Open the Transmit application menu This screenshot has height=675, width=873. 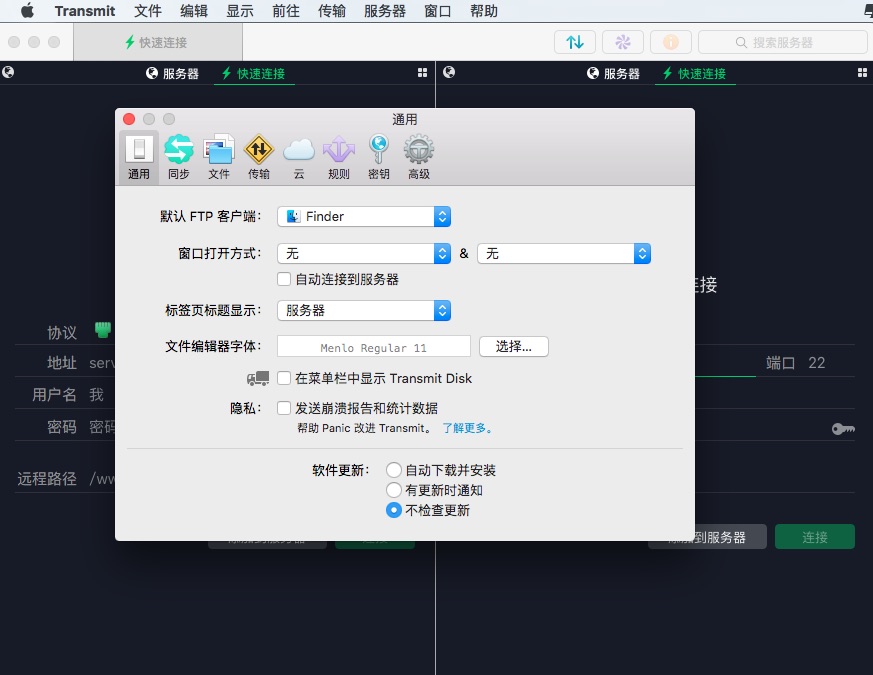pyautogui.click(x=85, y=11)
